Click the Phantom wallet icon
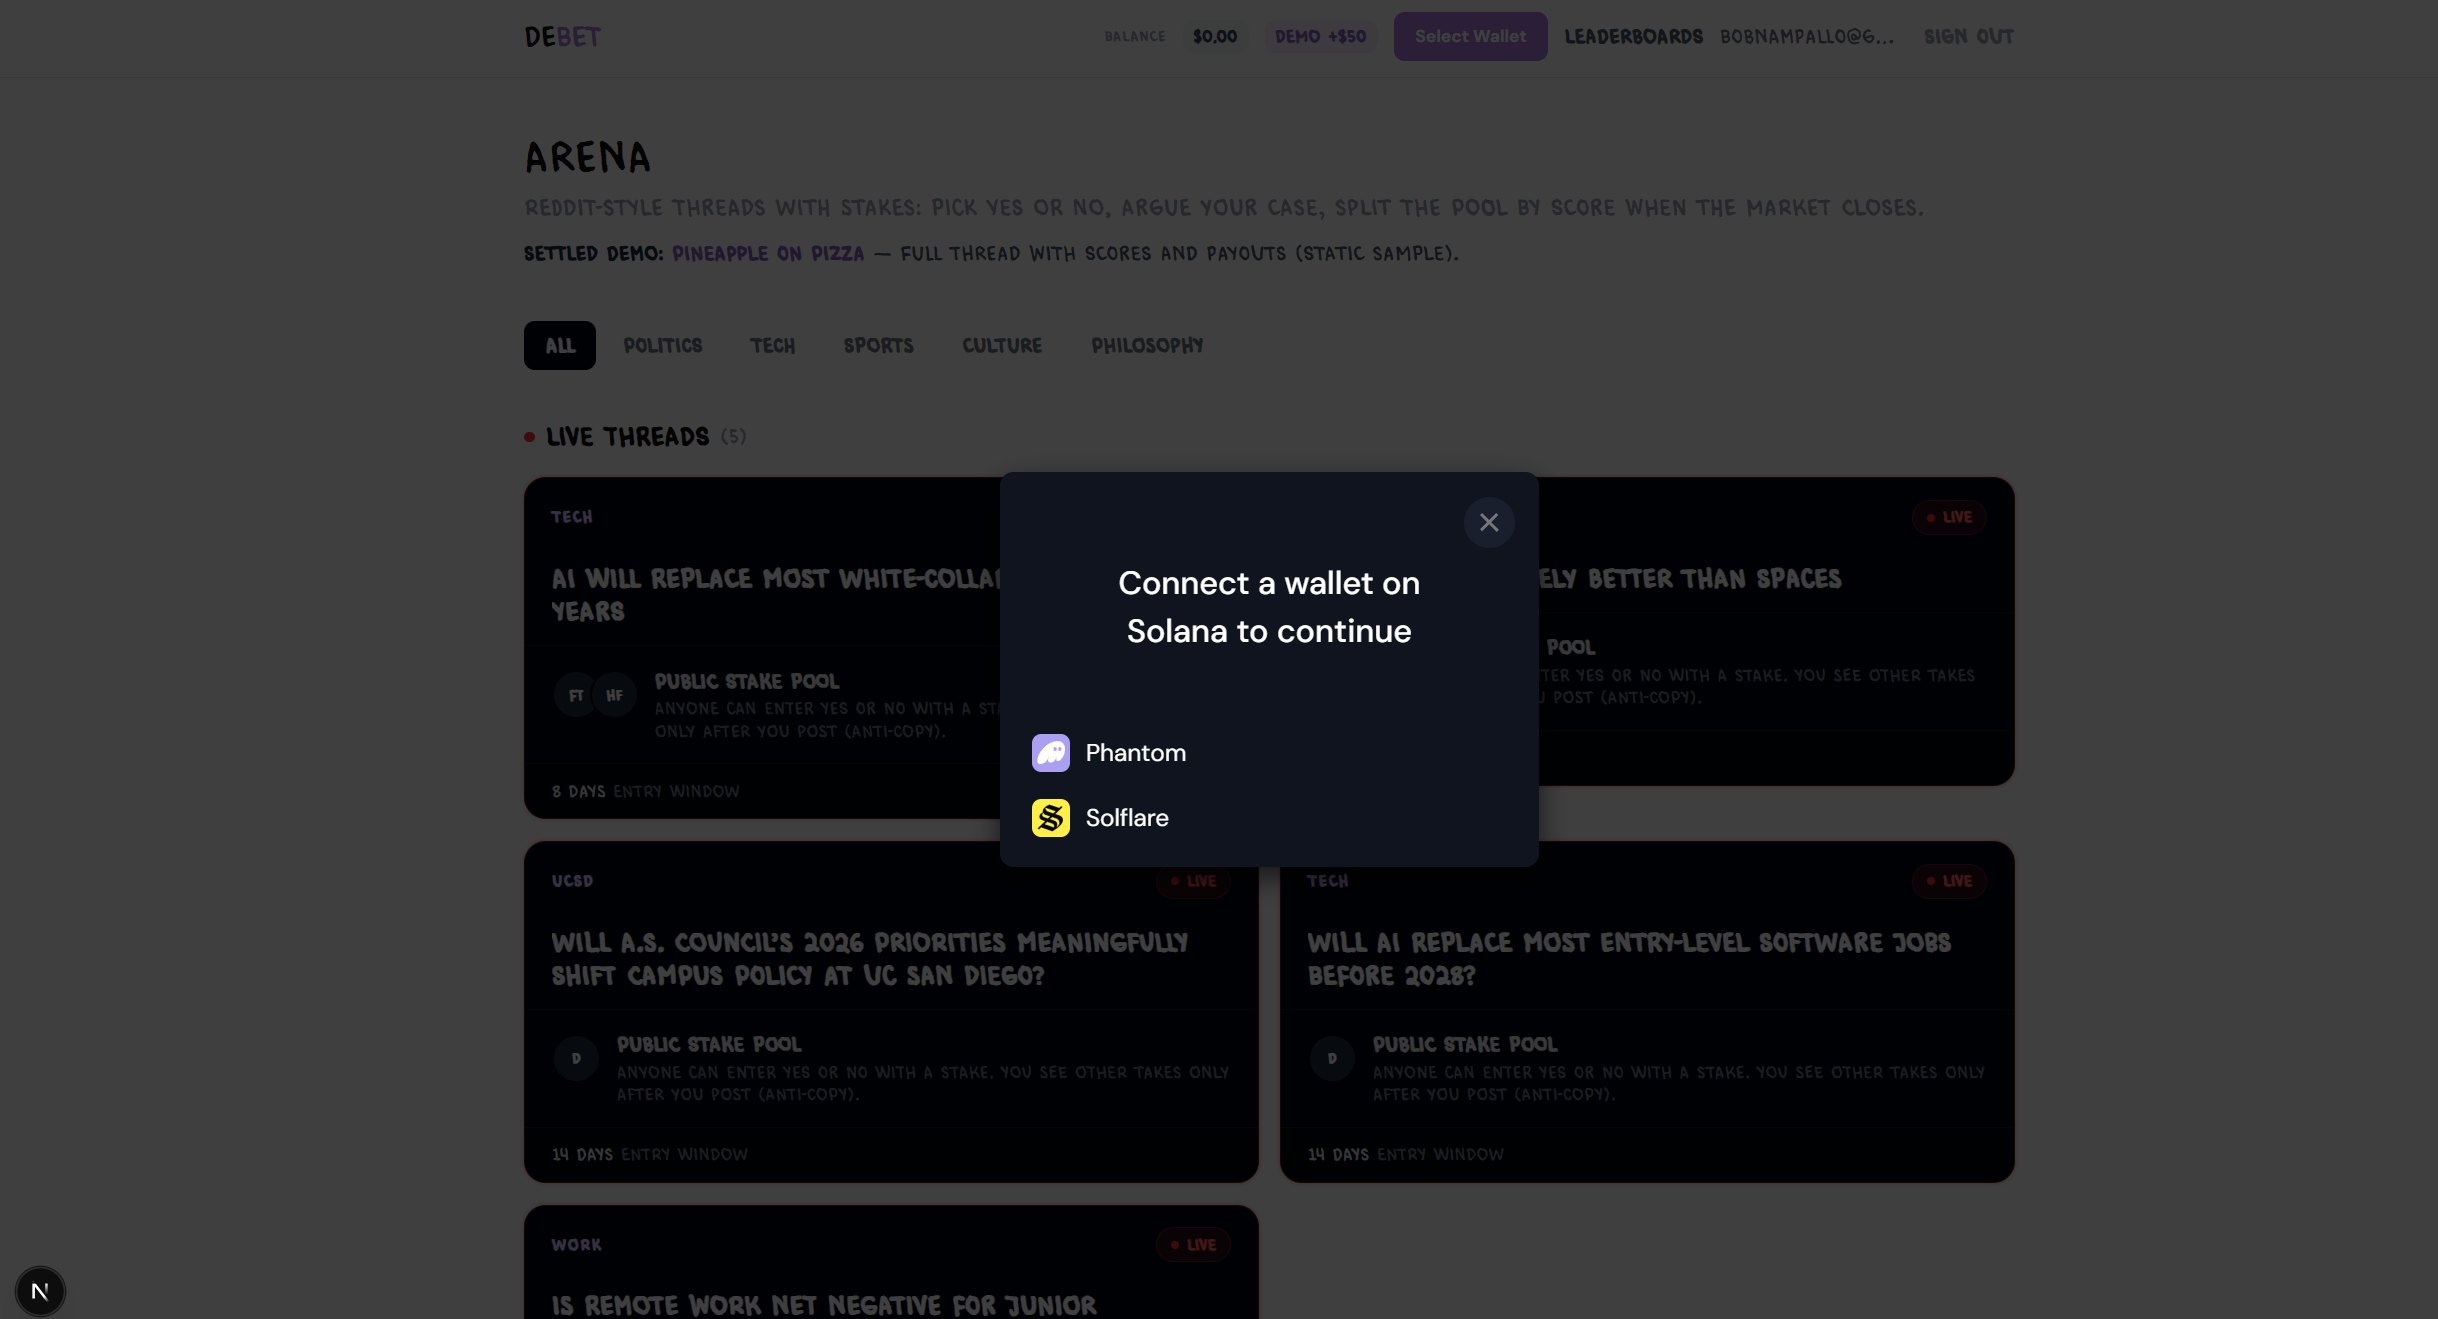The height and width of the screenshot is (1319, 2438). coord(1050,753)
